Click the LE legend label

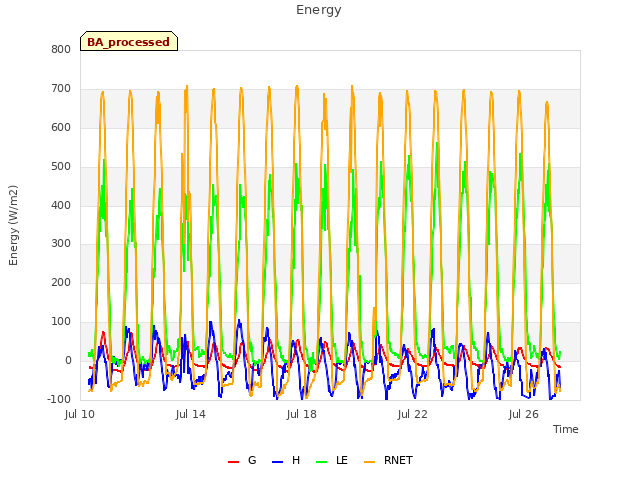coord(342,460)
